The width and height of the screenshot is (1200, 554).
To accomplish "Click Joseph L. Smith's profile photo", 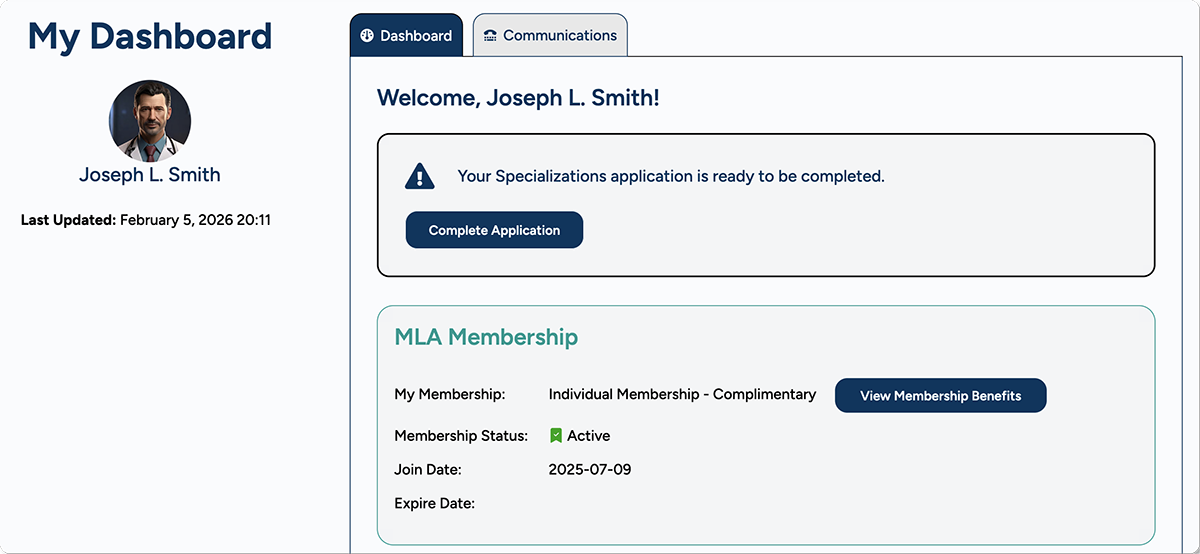I will (x=150, y=121).
